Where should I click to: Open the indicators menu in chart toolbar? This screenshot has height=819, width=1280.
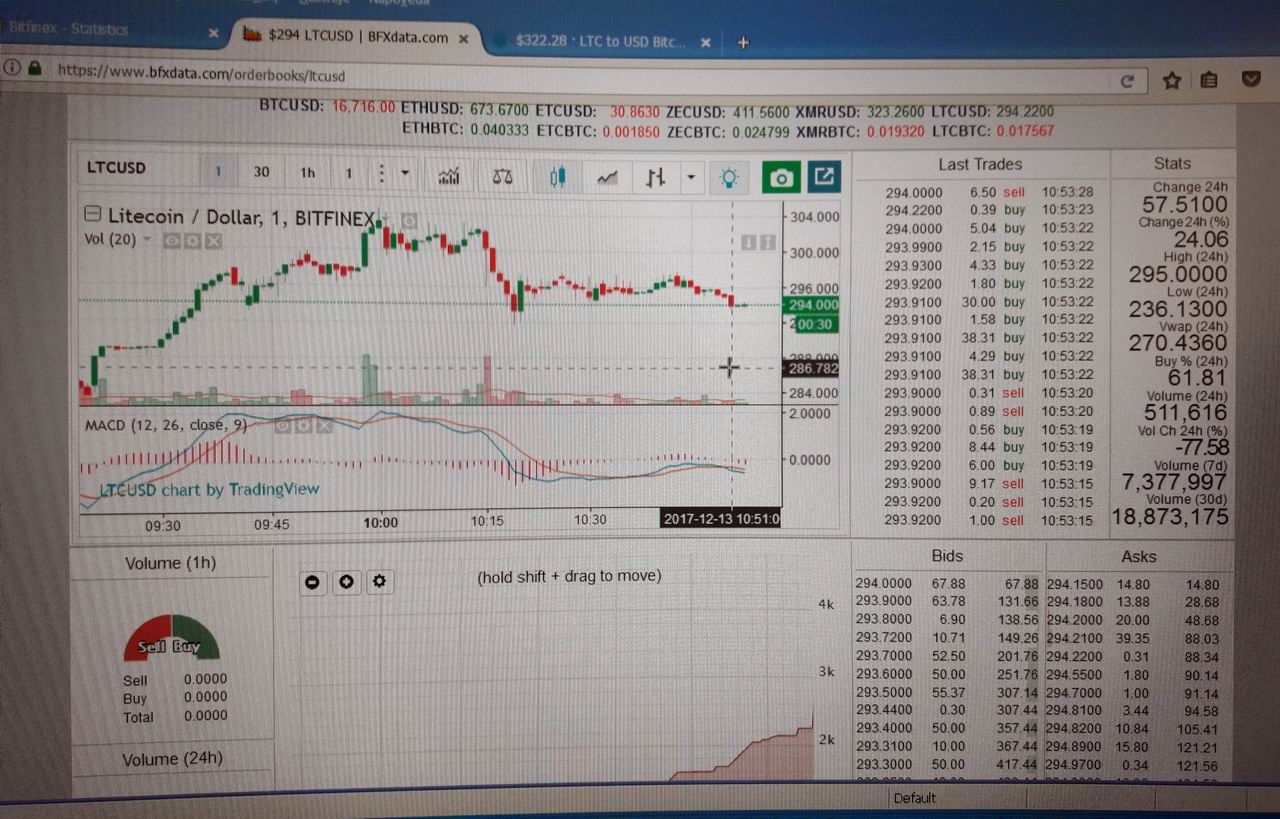tap(450, 176)
